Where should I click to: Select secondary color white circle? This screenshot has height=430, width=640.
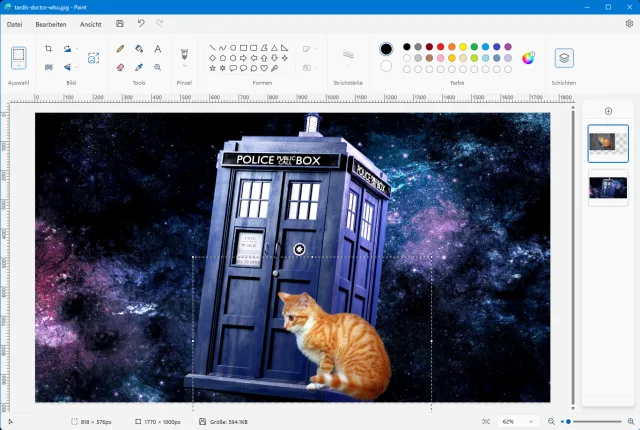[x=386, y=66]
